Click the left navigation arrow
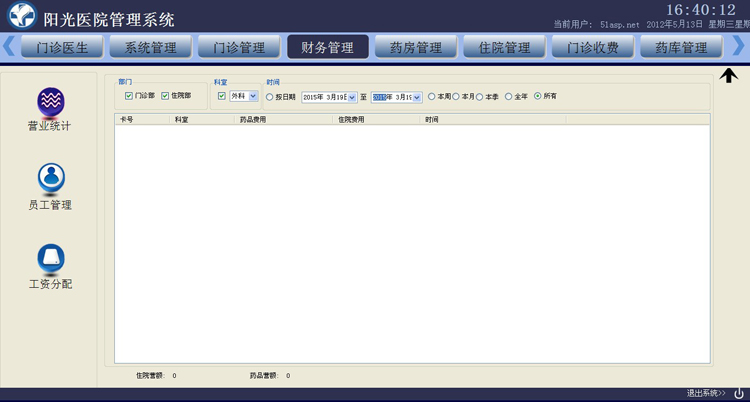The image size is (750, 402). pos(8,46)
